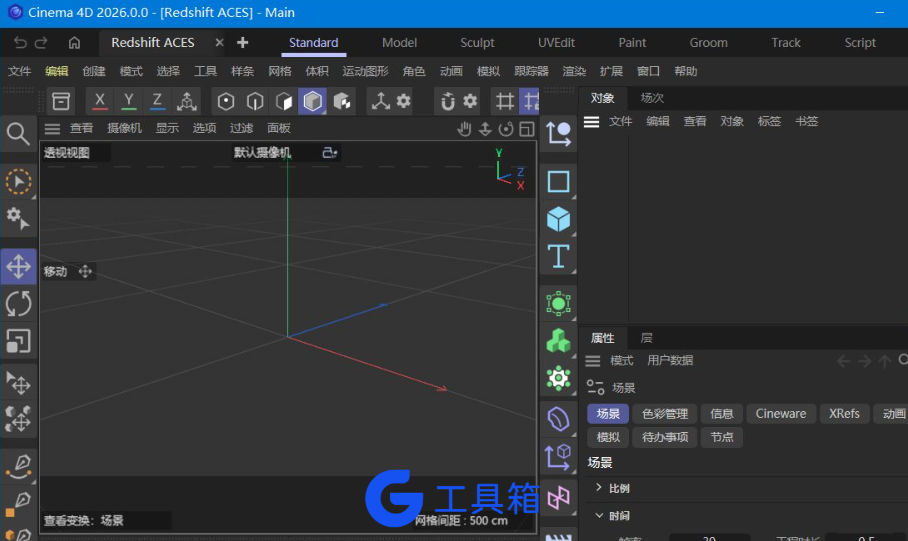Switch to the Groom layout tab
908x541 pixels.
[x=708, y=42]
